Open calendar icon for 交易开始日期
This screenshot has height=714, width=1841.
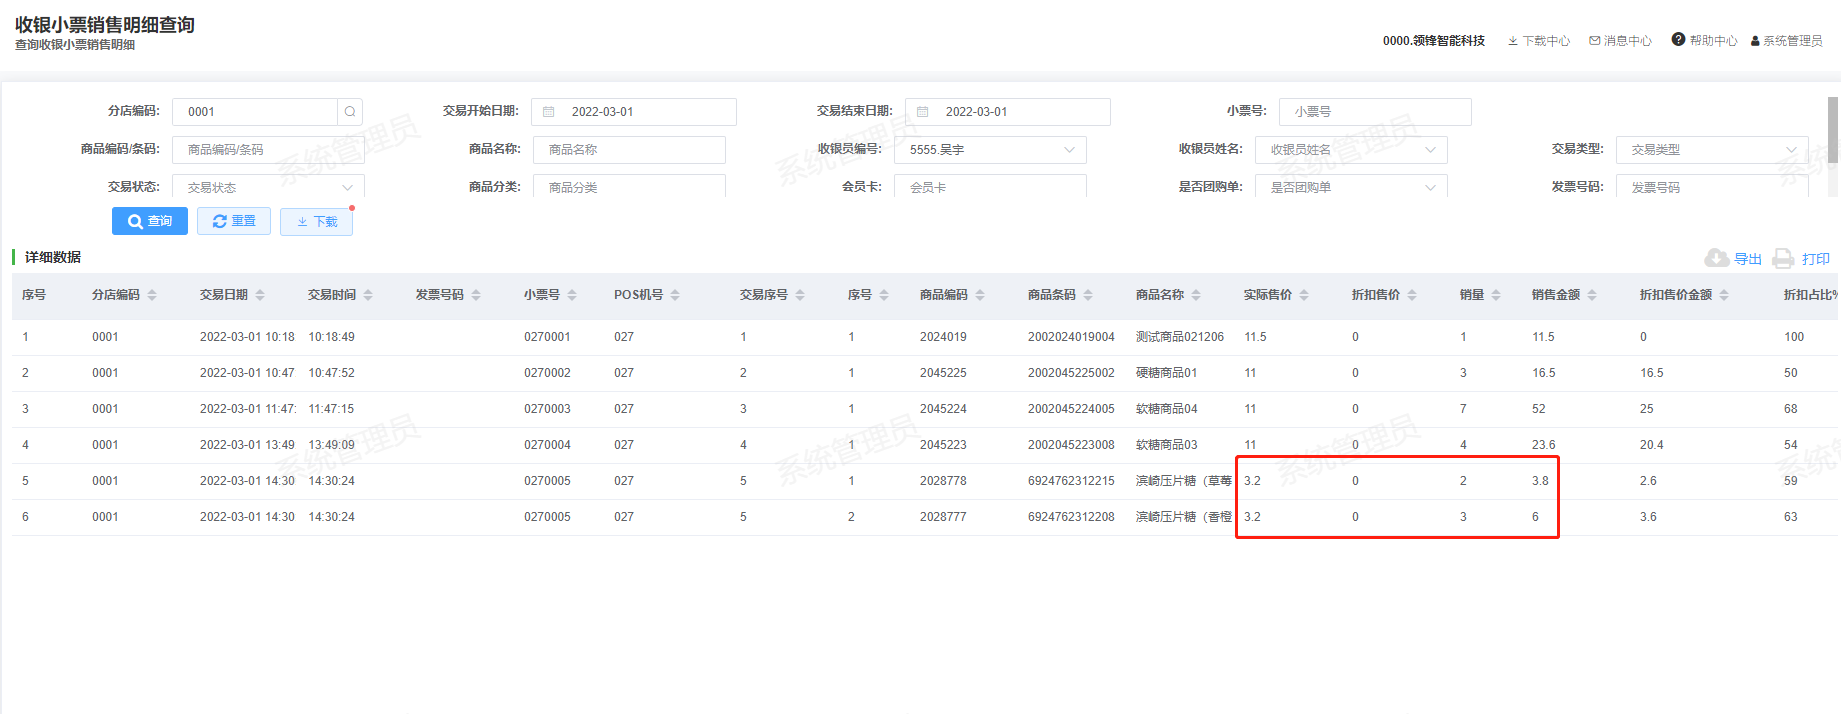coord(549,112)
